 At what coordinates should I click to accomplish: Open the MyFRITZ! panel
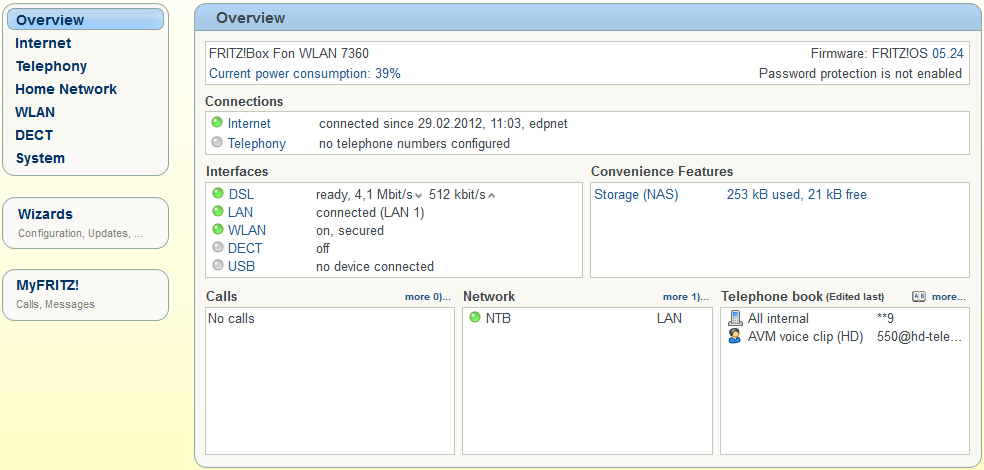(85, 295)
